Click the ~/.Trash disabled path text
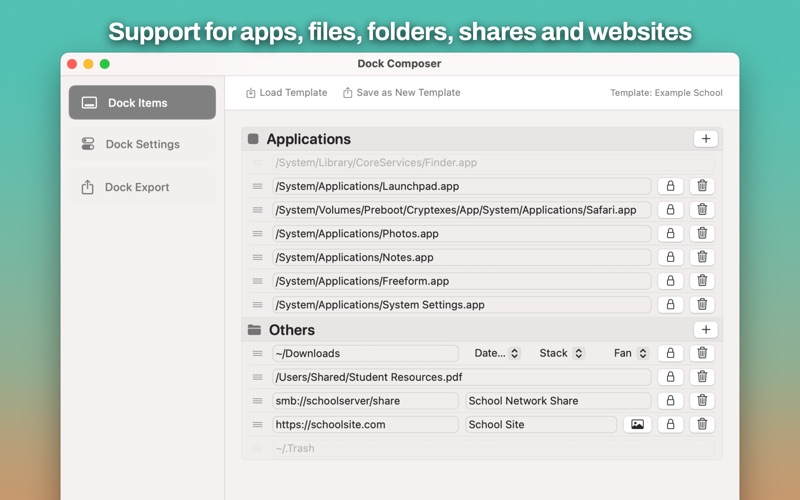The image size is (800, 500). [x=295, y=448]
